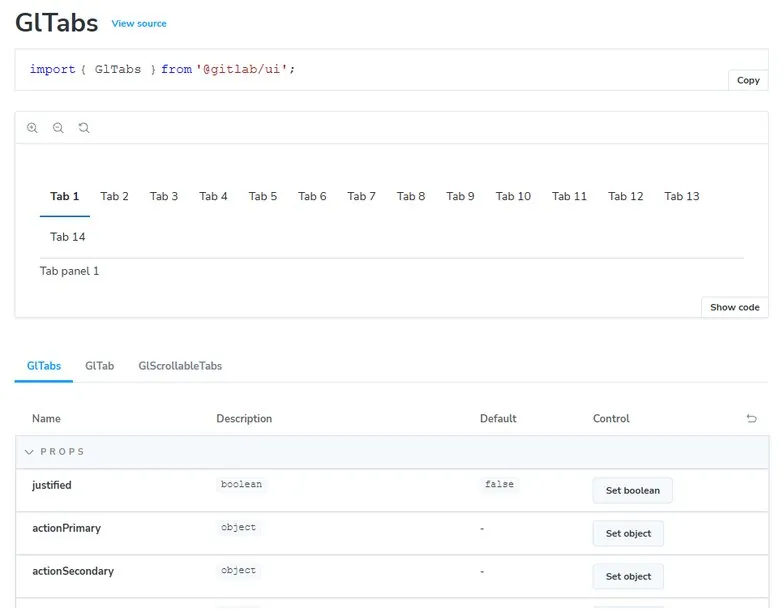
Task: Click the zoom in magnifier icon
Action: pyautogui.click(x=32, y=128)
